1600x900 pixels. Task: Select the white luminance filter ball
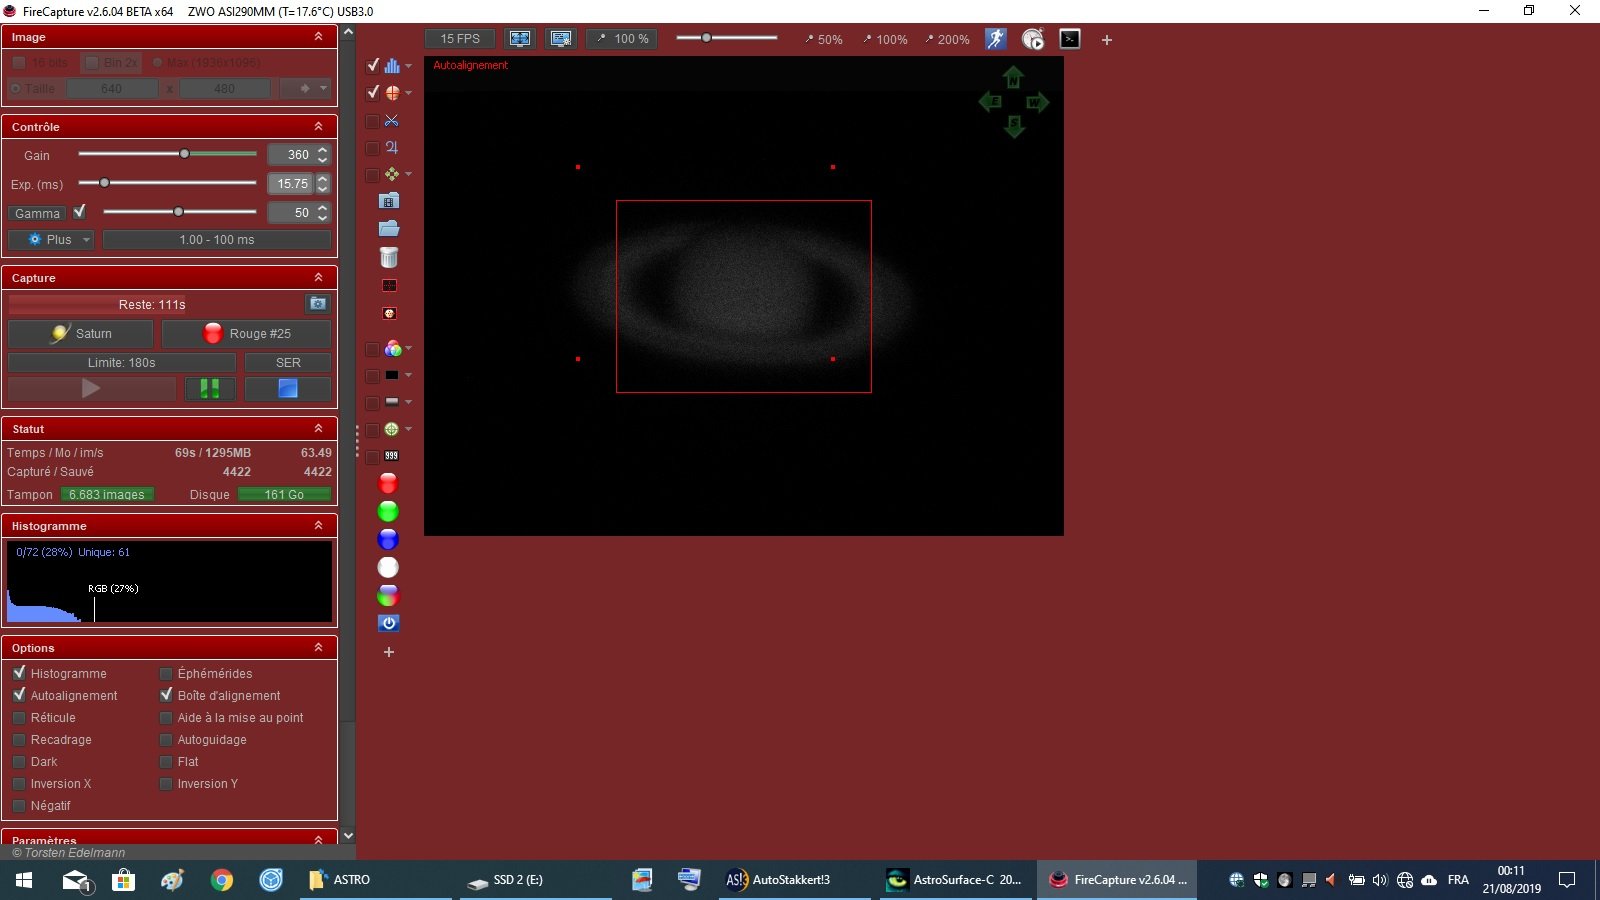point(388,568)
